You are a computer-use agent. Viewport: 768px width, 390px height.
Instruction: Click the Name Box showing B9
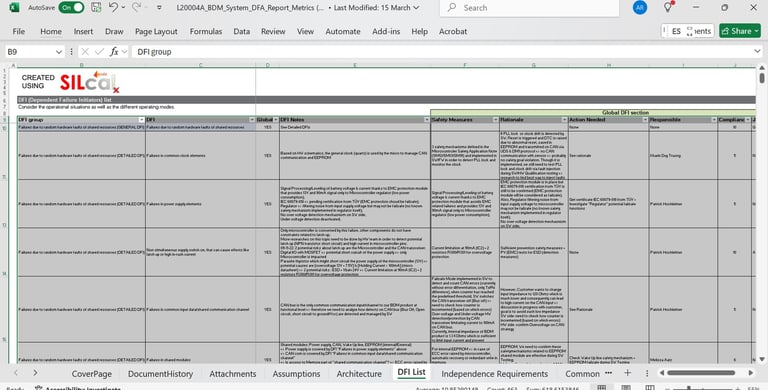29,51
